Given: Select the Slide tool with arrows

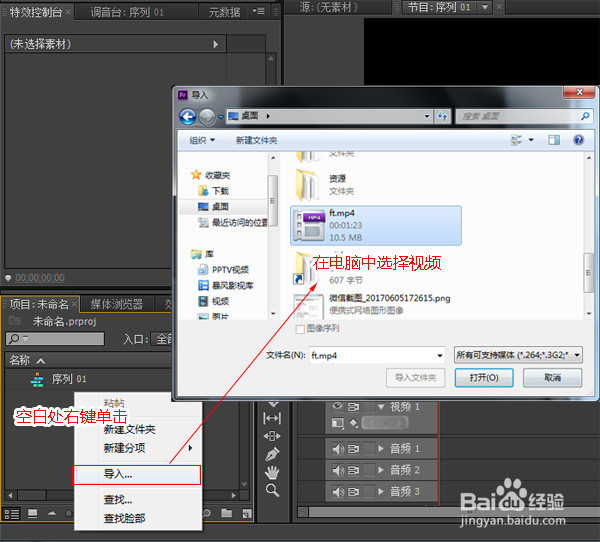Looking at the screenshot, I should coord(272,436).
